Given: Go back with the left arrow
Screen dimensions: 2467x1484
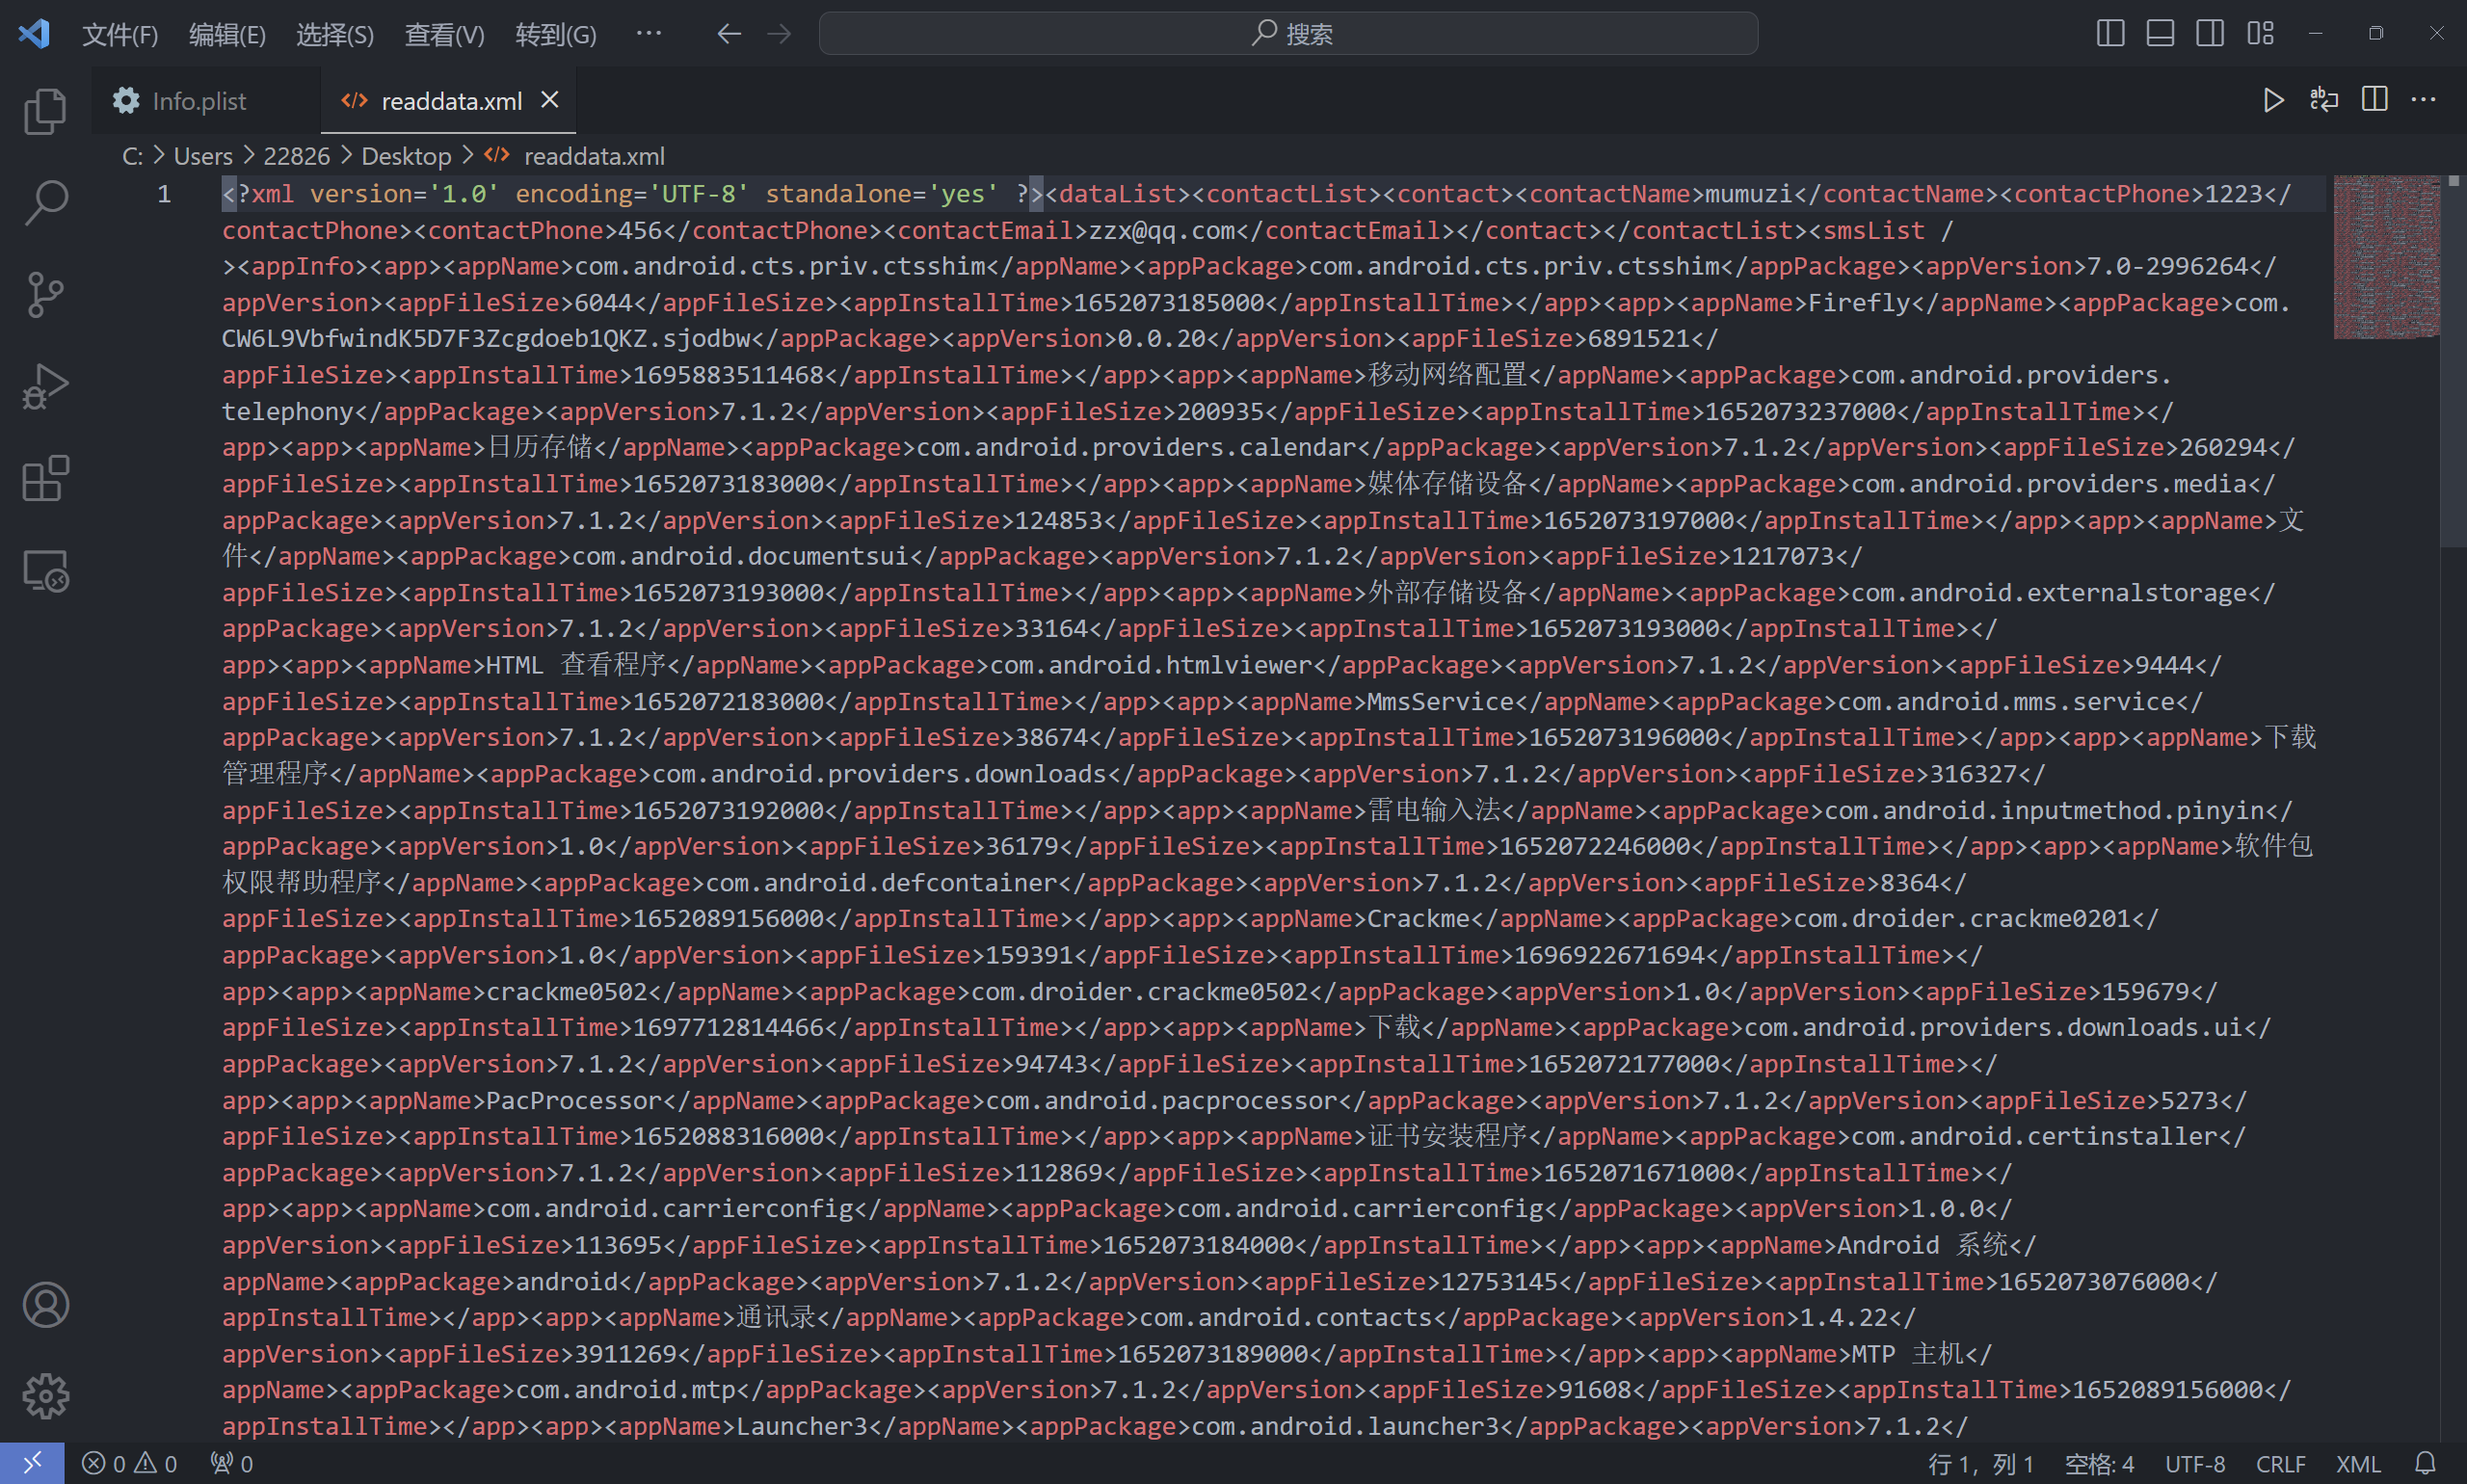Looking at the screenshot, I should click(729, 34).
